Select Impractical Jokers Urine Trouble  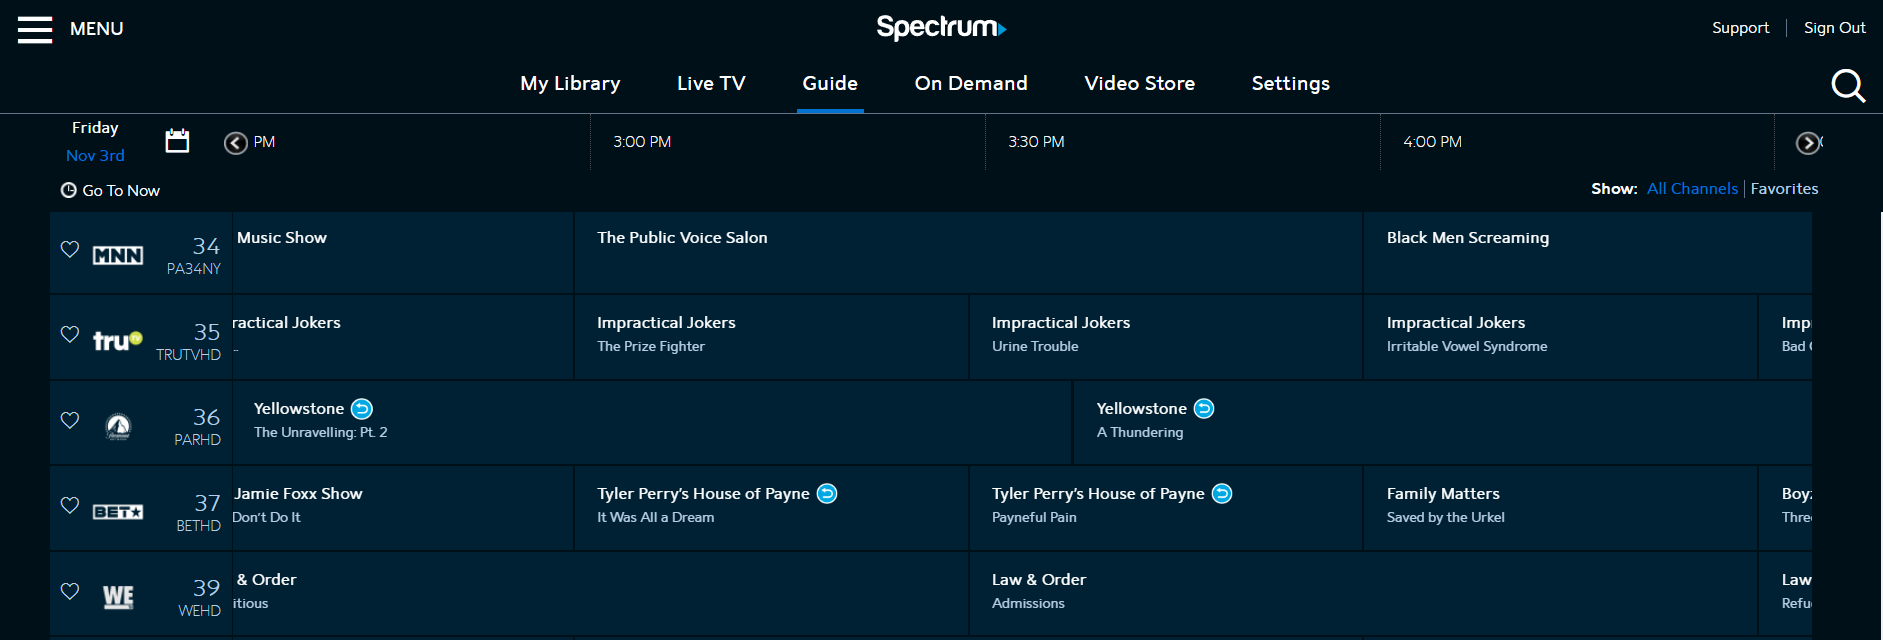pos(1166,337)
